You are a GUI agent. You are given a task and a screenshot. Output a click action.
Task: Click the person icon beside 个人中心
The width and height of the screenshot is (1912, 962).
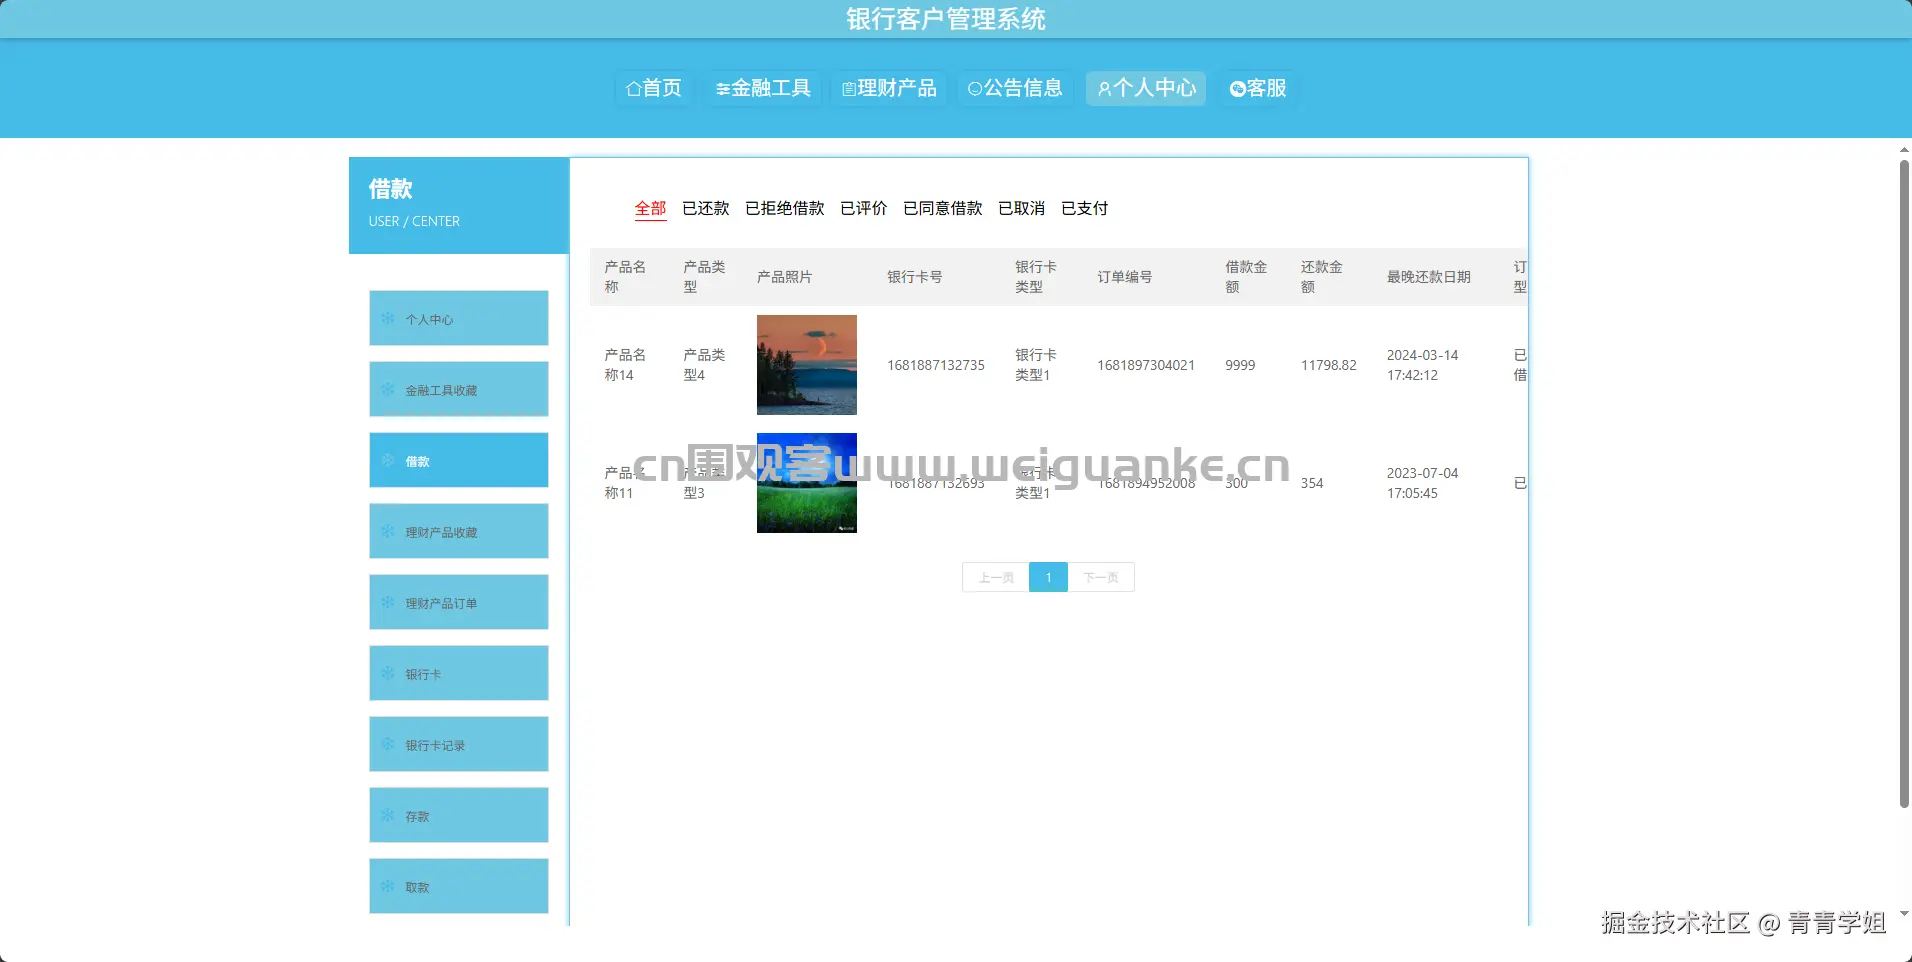1104,89
